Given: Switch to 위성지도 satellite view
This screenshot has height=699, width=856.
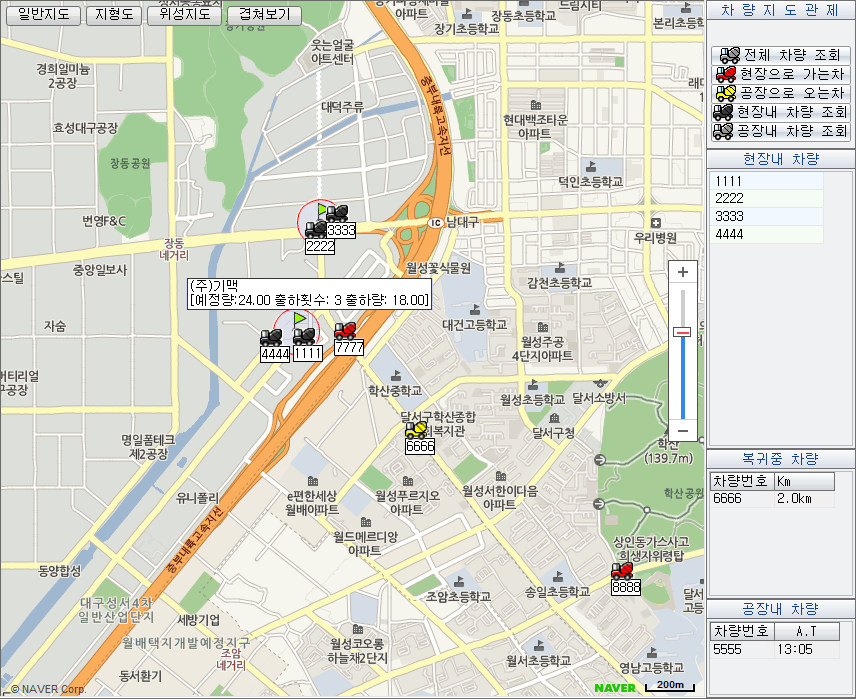Looking at the screenshot, I should click(184, 15).
